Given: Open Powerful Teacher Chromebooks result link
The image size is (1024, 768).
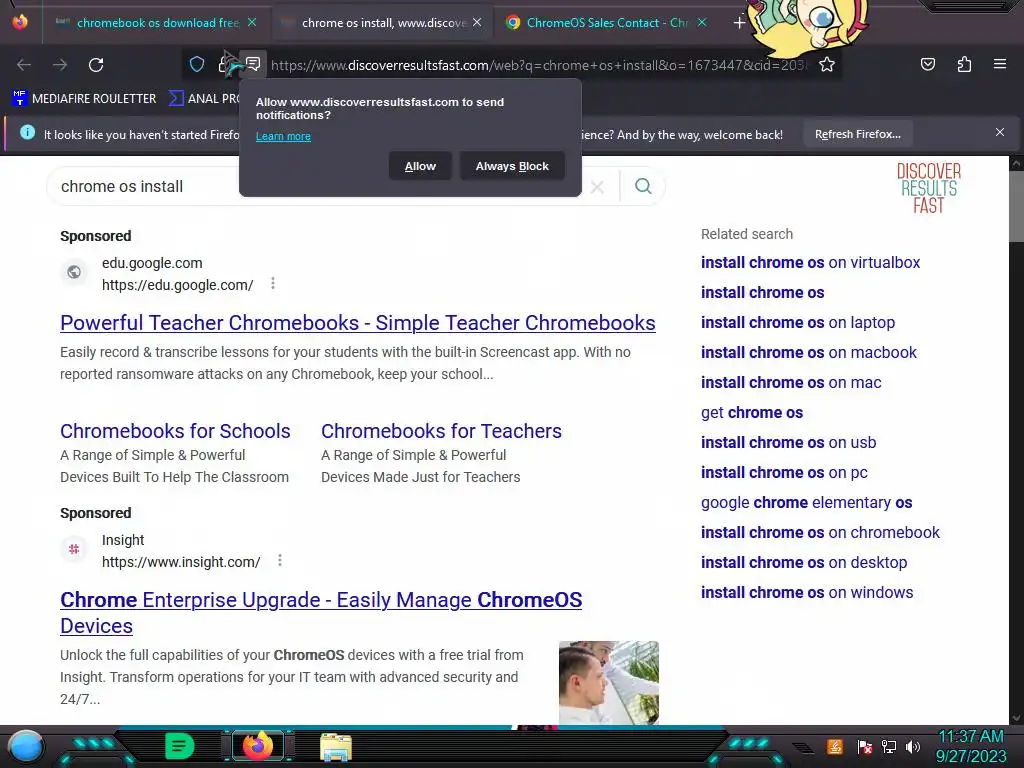Looking at the screenshot, I should 358,323.
